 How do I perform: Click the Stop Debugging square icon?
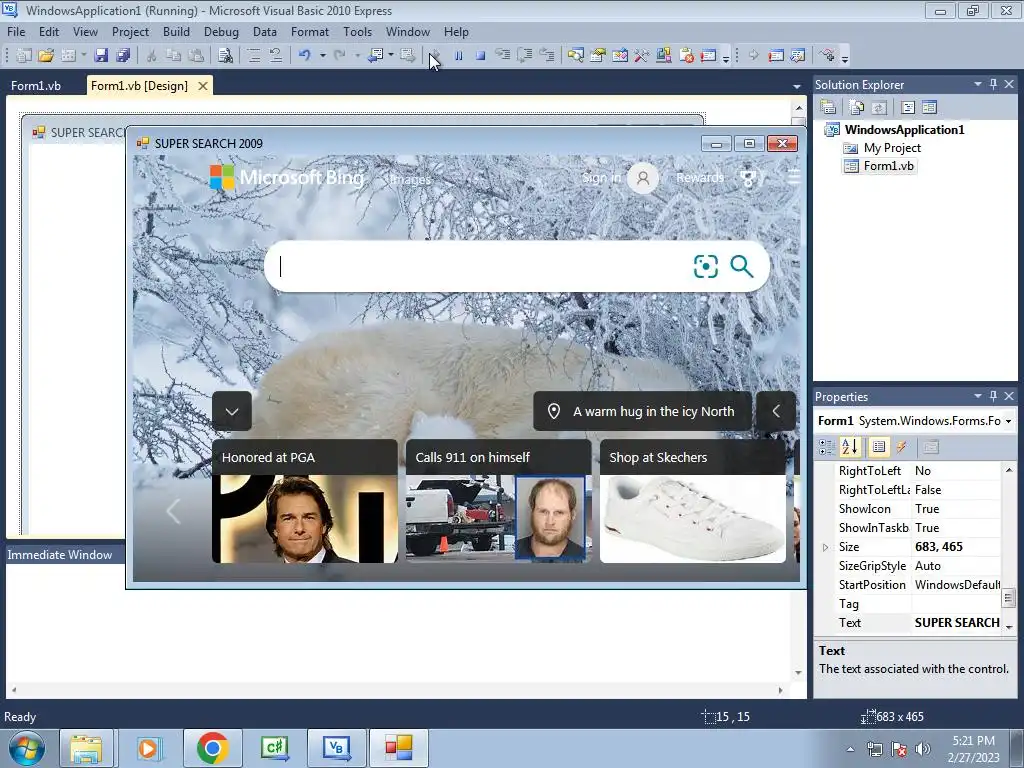tap(481, 56)
